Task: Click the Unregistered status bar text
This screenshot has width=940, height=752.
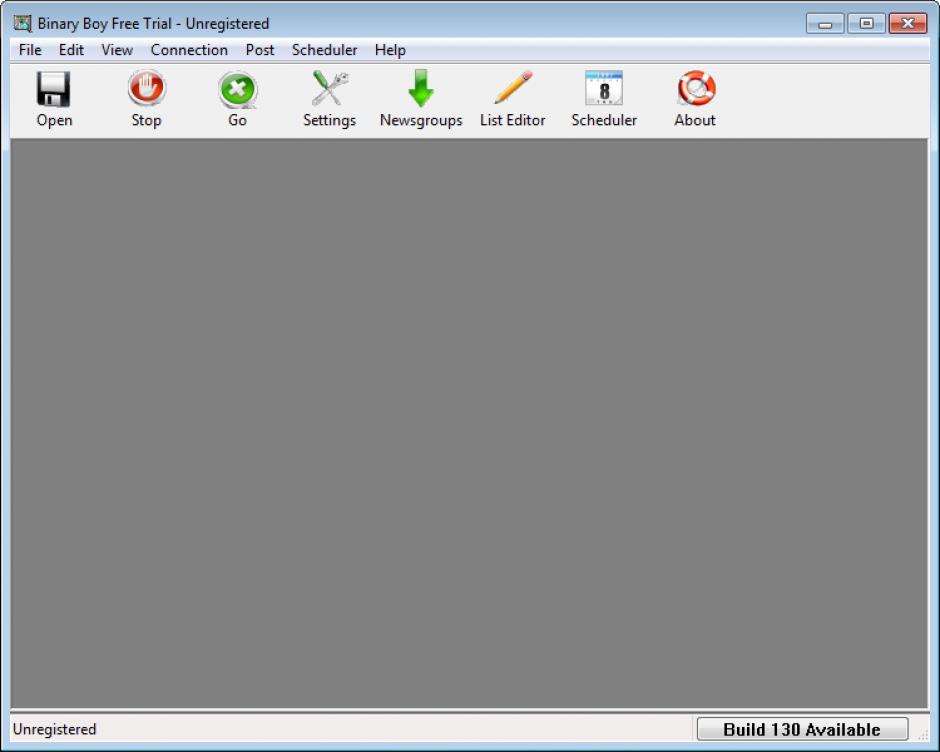Action: [55, 729]
